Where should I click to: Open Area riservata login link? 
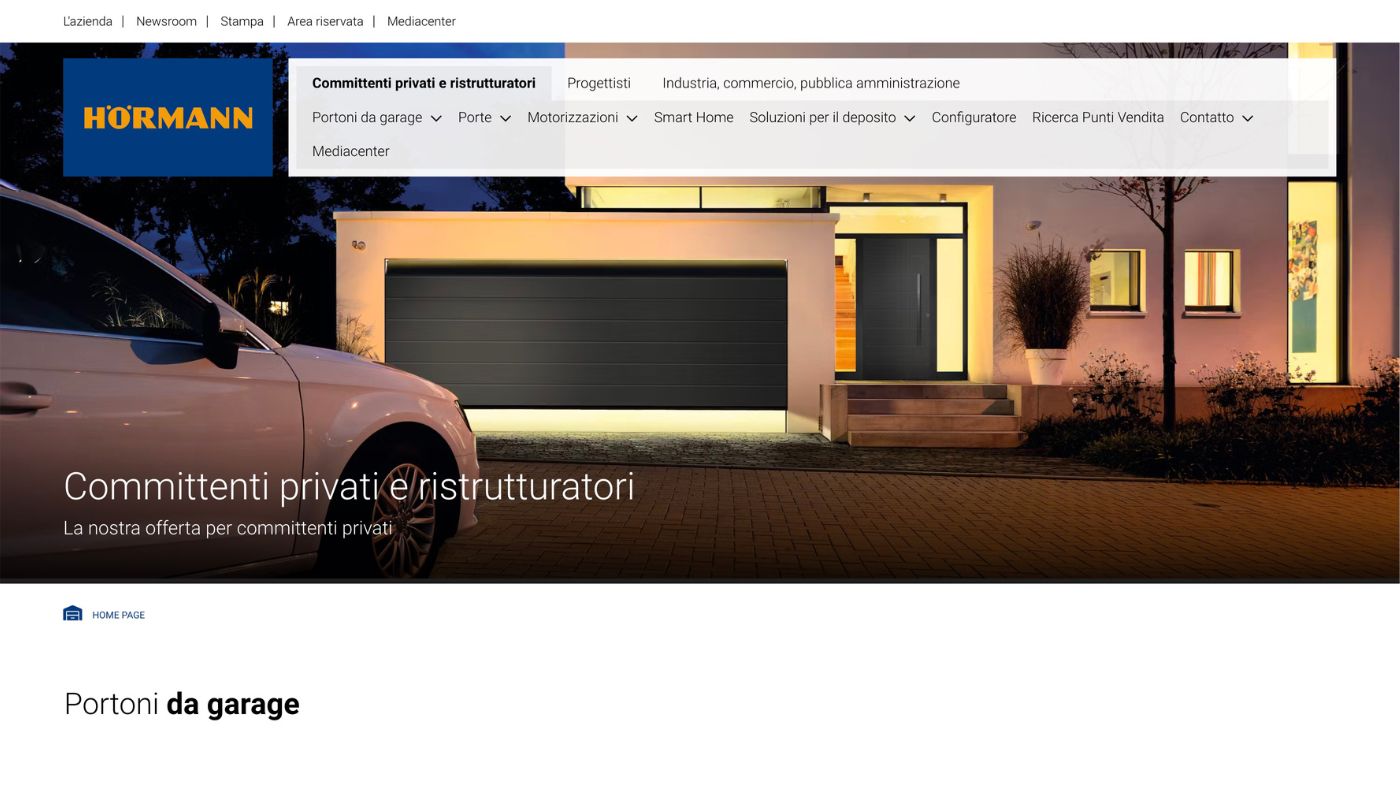325,21
